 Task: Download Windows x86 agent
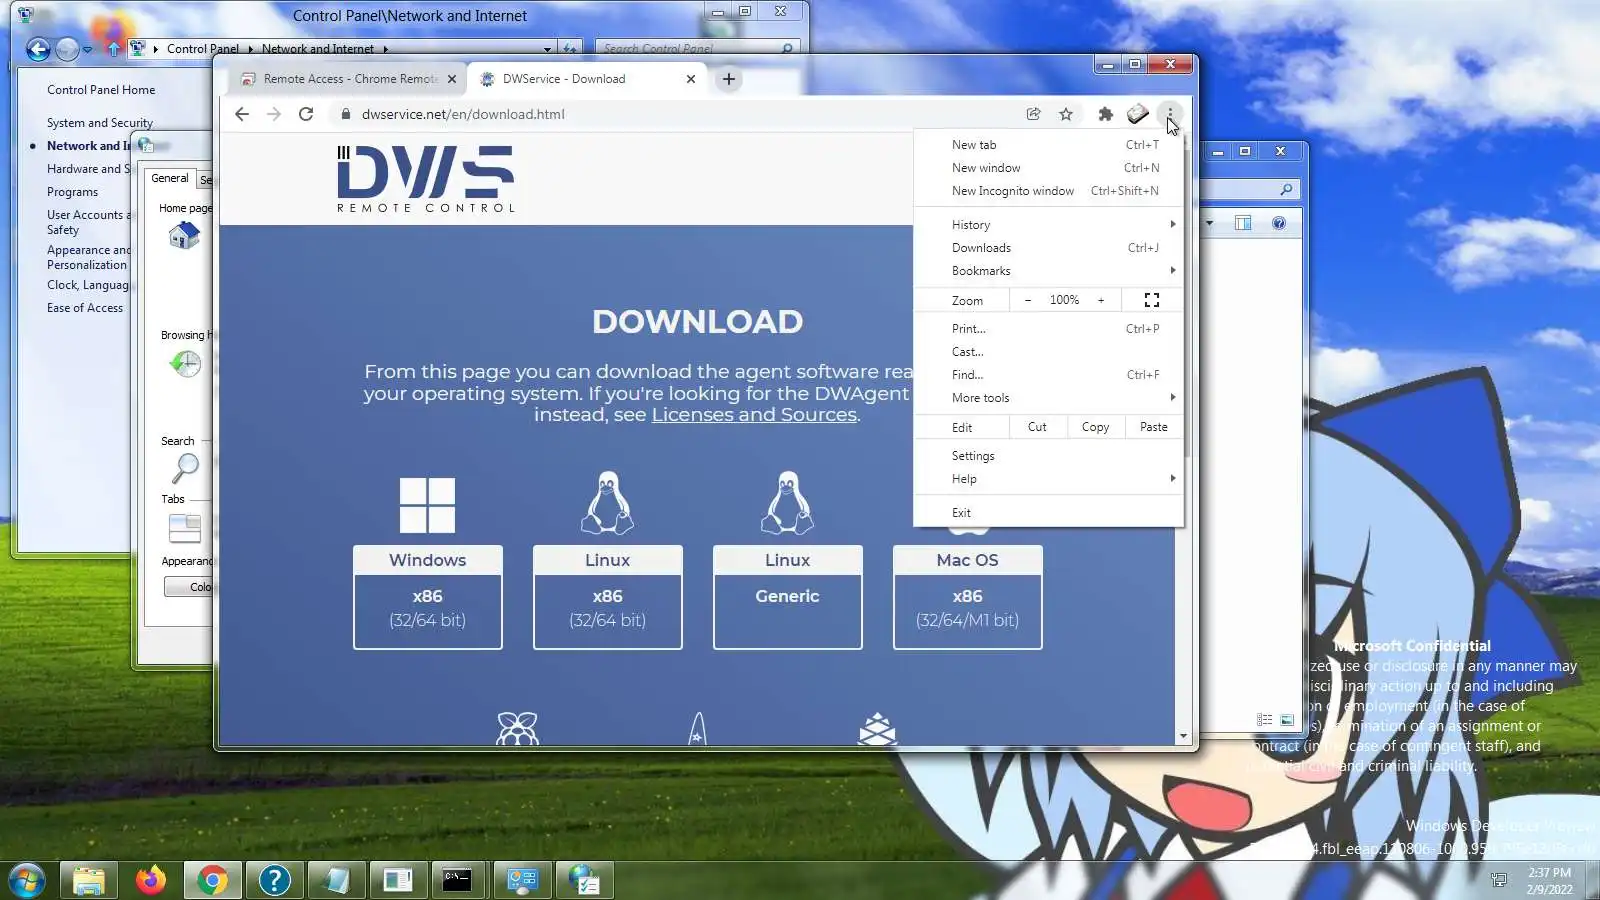coord(427,597)
